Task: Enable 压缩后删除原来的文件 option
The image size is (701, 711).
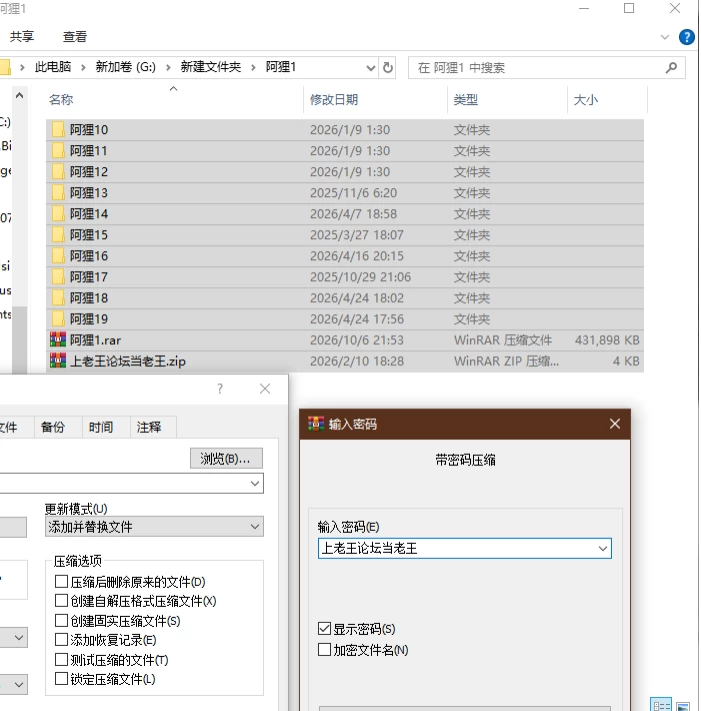Action: click(x=61, y=581)
